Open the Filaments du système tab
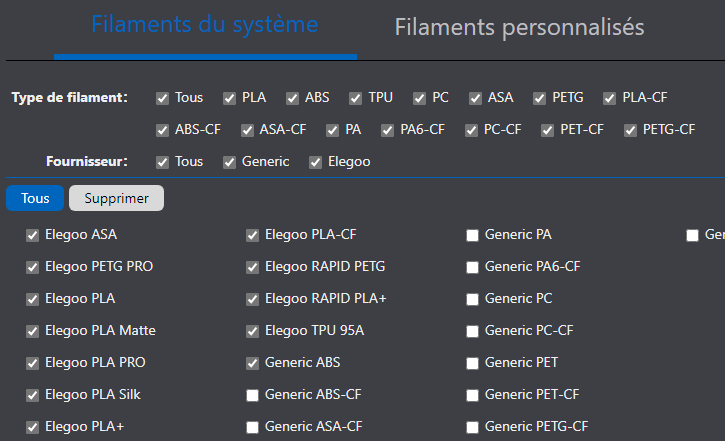The height and width of the screenshot is (441, 725). click(205, 25)
